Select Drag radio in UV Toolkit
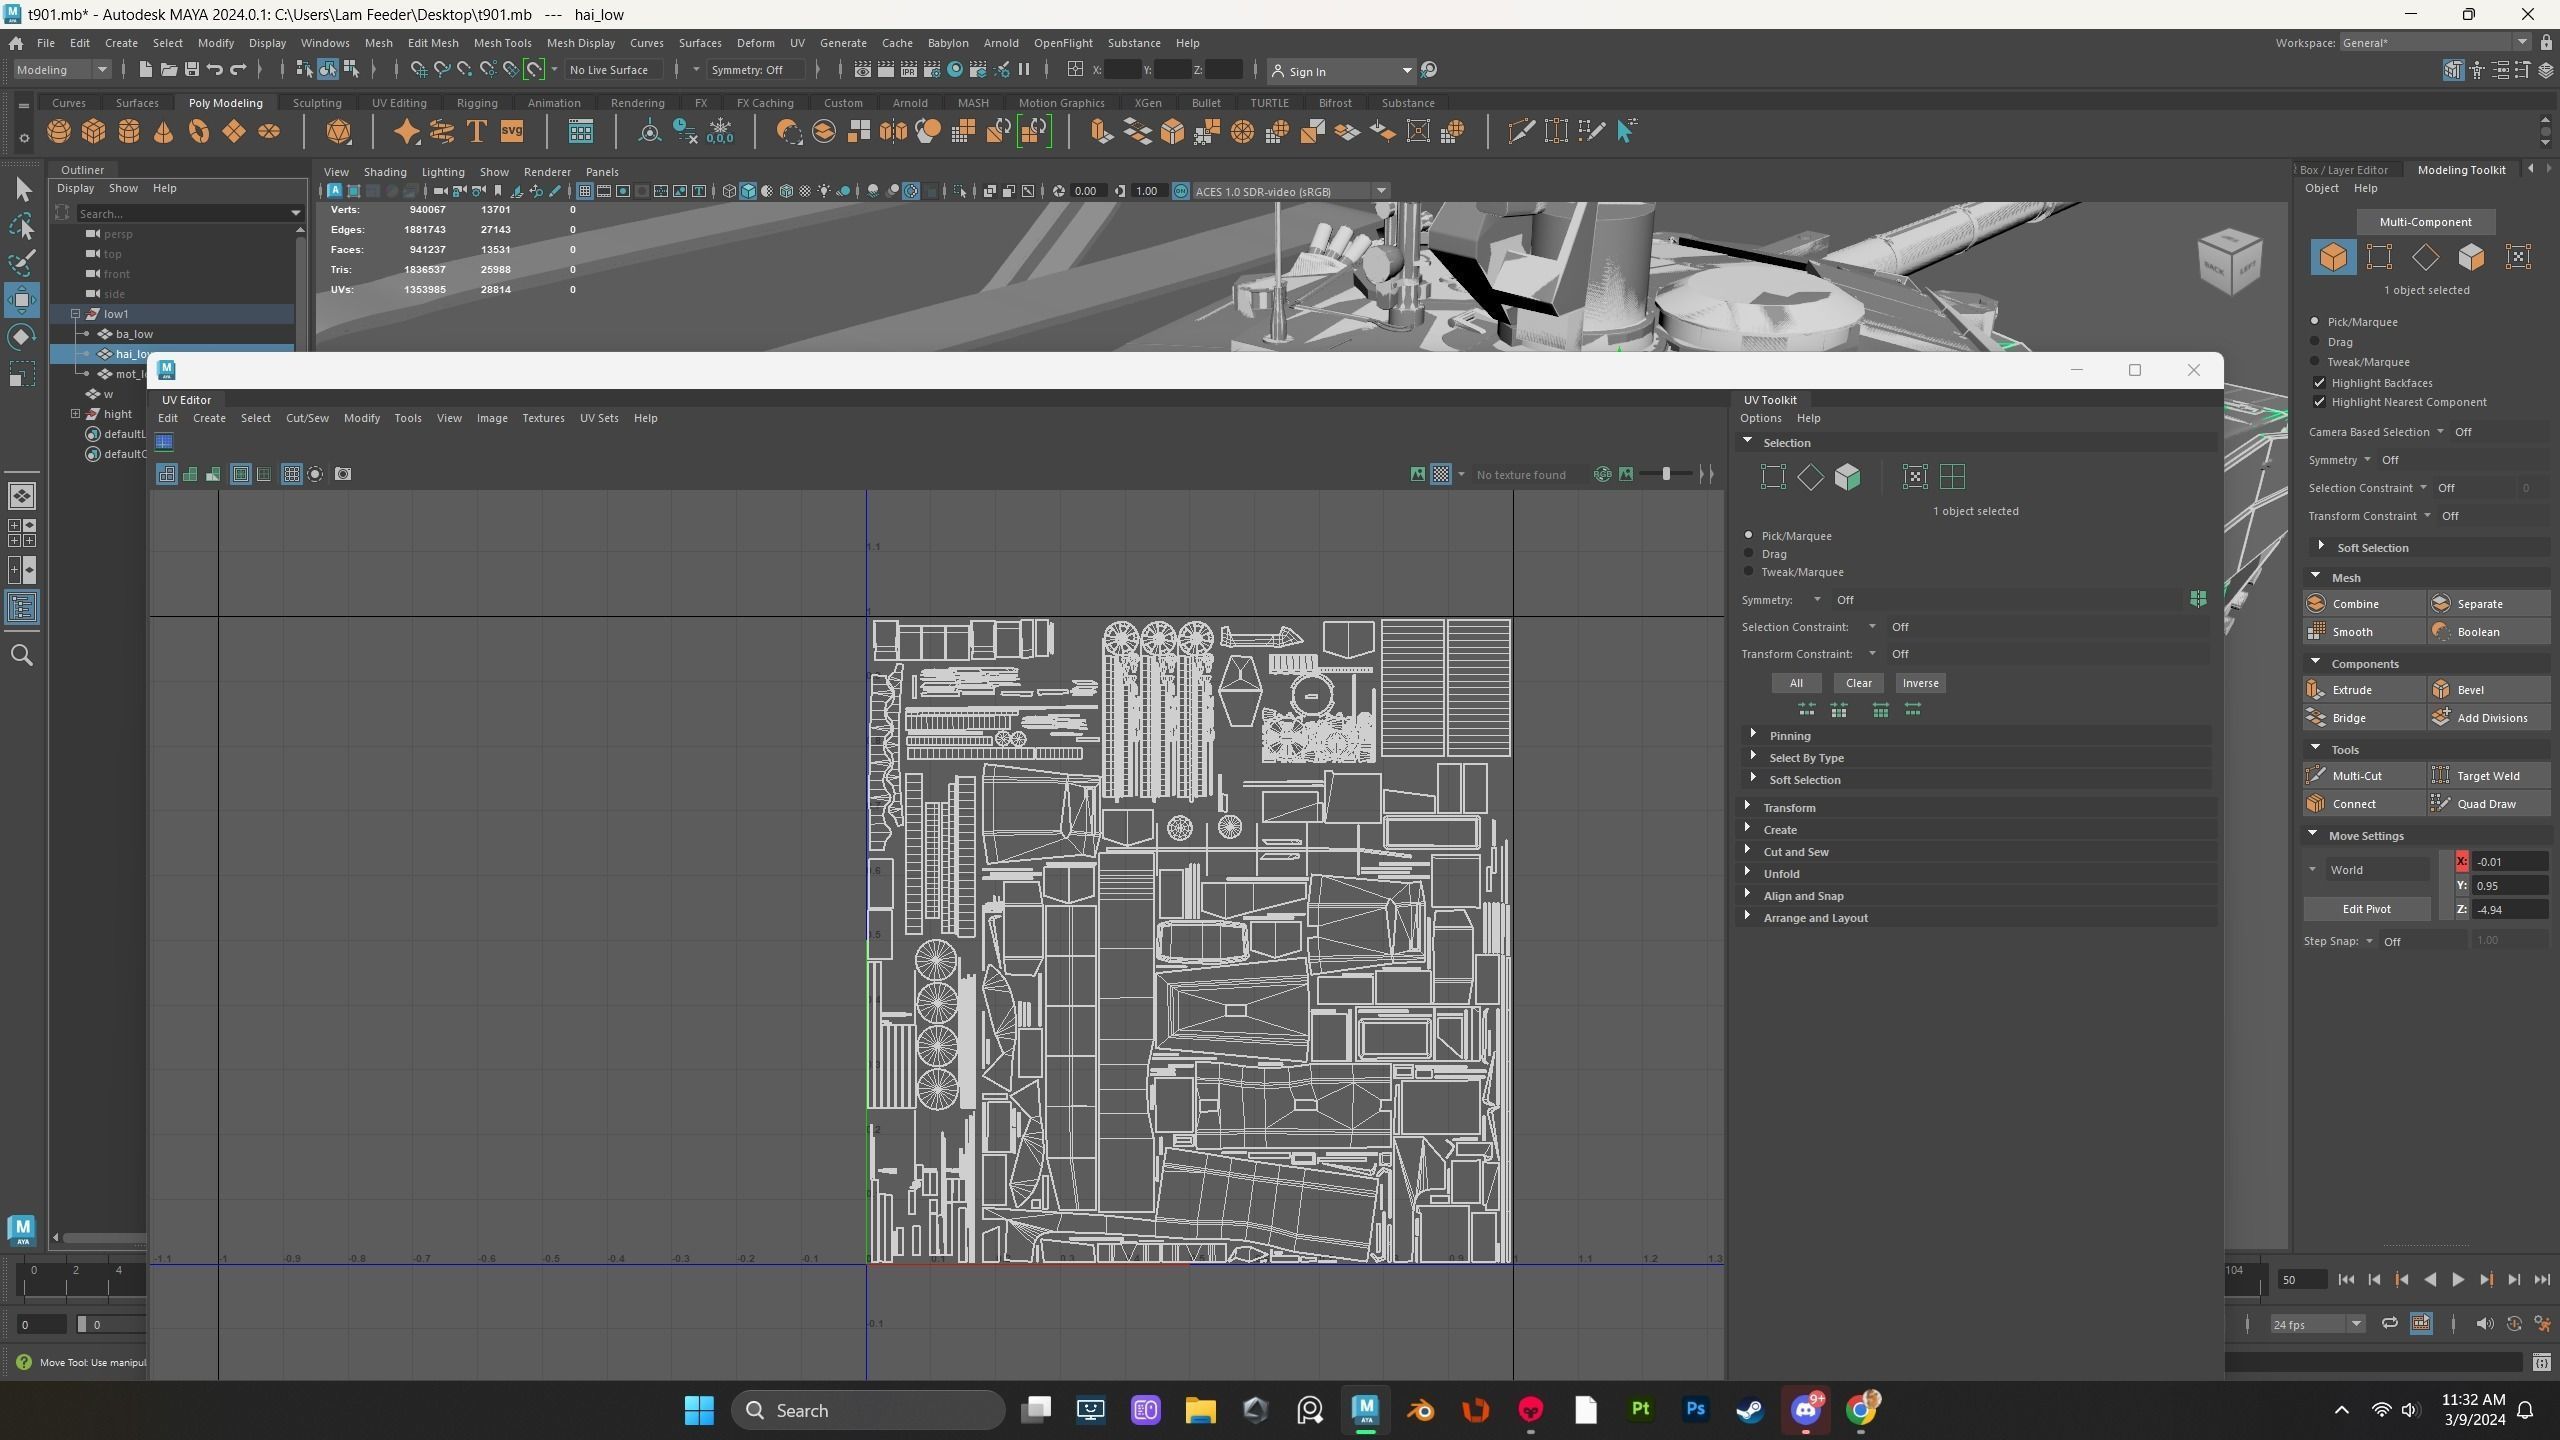2560x1440 pixels. (x=1749, y=553)
